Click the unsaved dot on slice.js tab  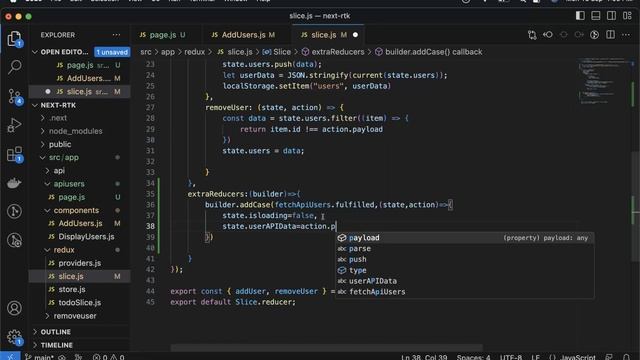(355, 35)
